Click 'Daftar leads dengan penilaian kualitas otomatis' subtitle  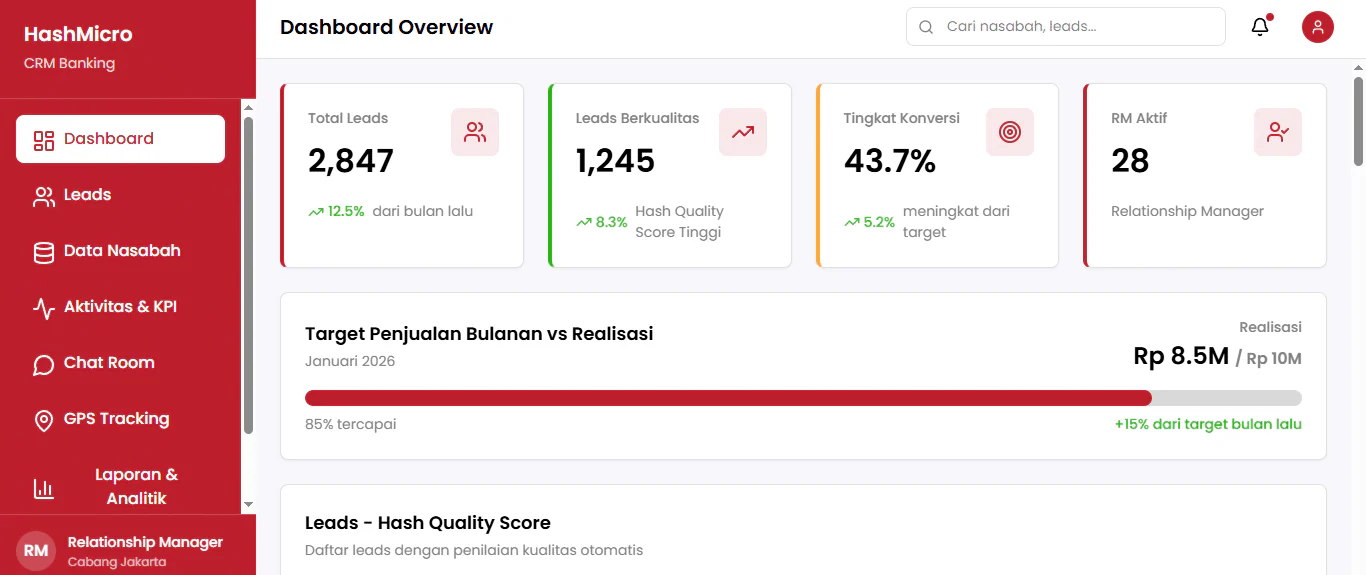pos(474,550)
